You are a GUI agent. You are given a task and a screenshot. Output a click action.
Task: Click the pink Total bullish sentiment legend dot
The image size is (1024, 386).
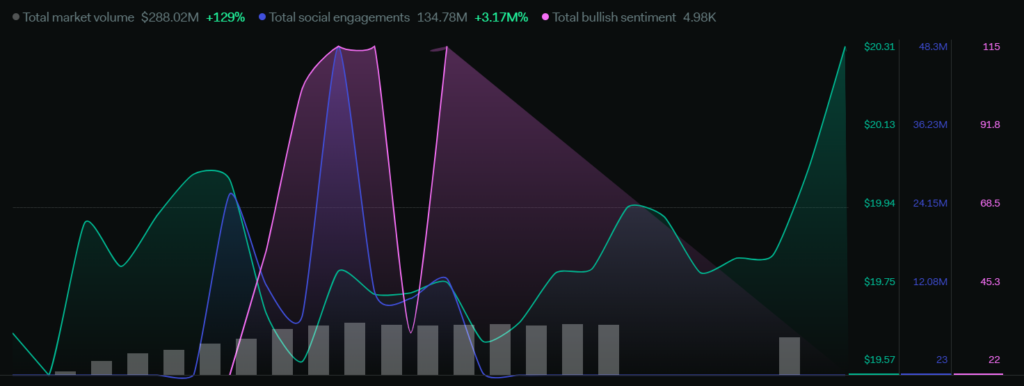[545, 18]
